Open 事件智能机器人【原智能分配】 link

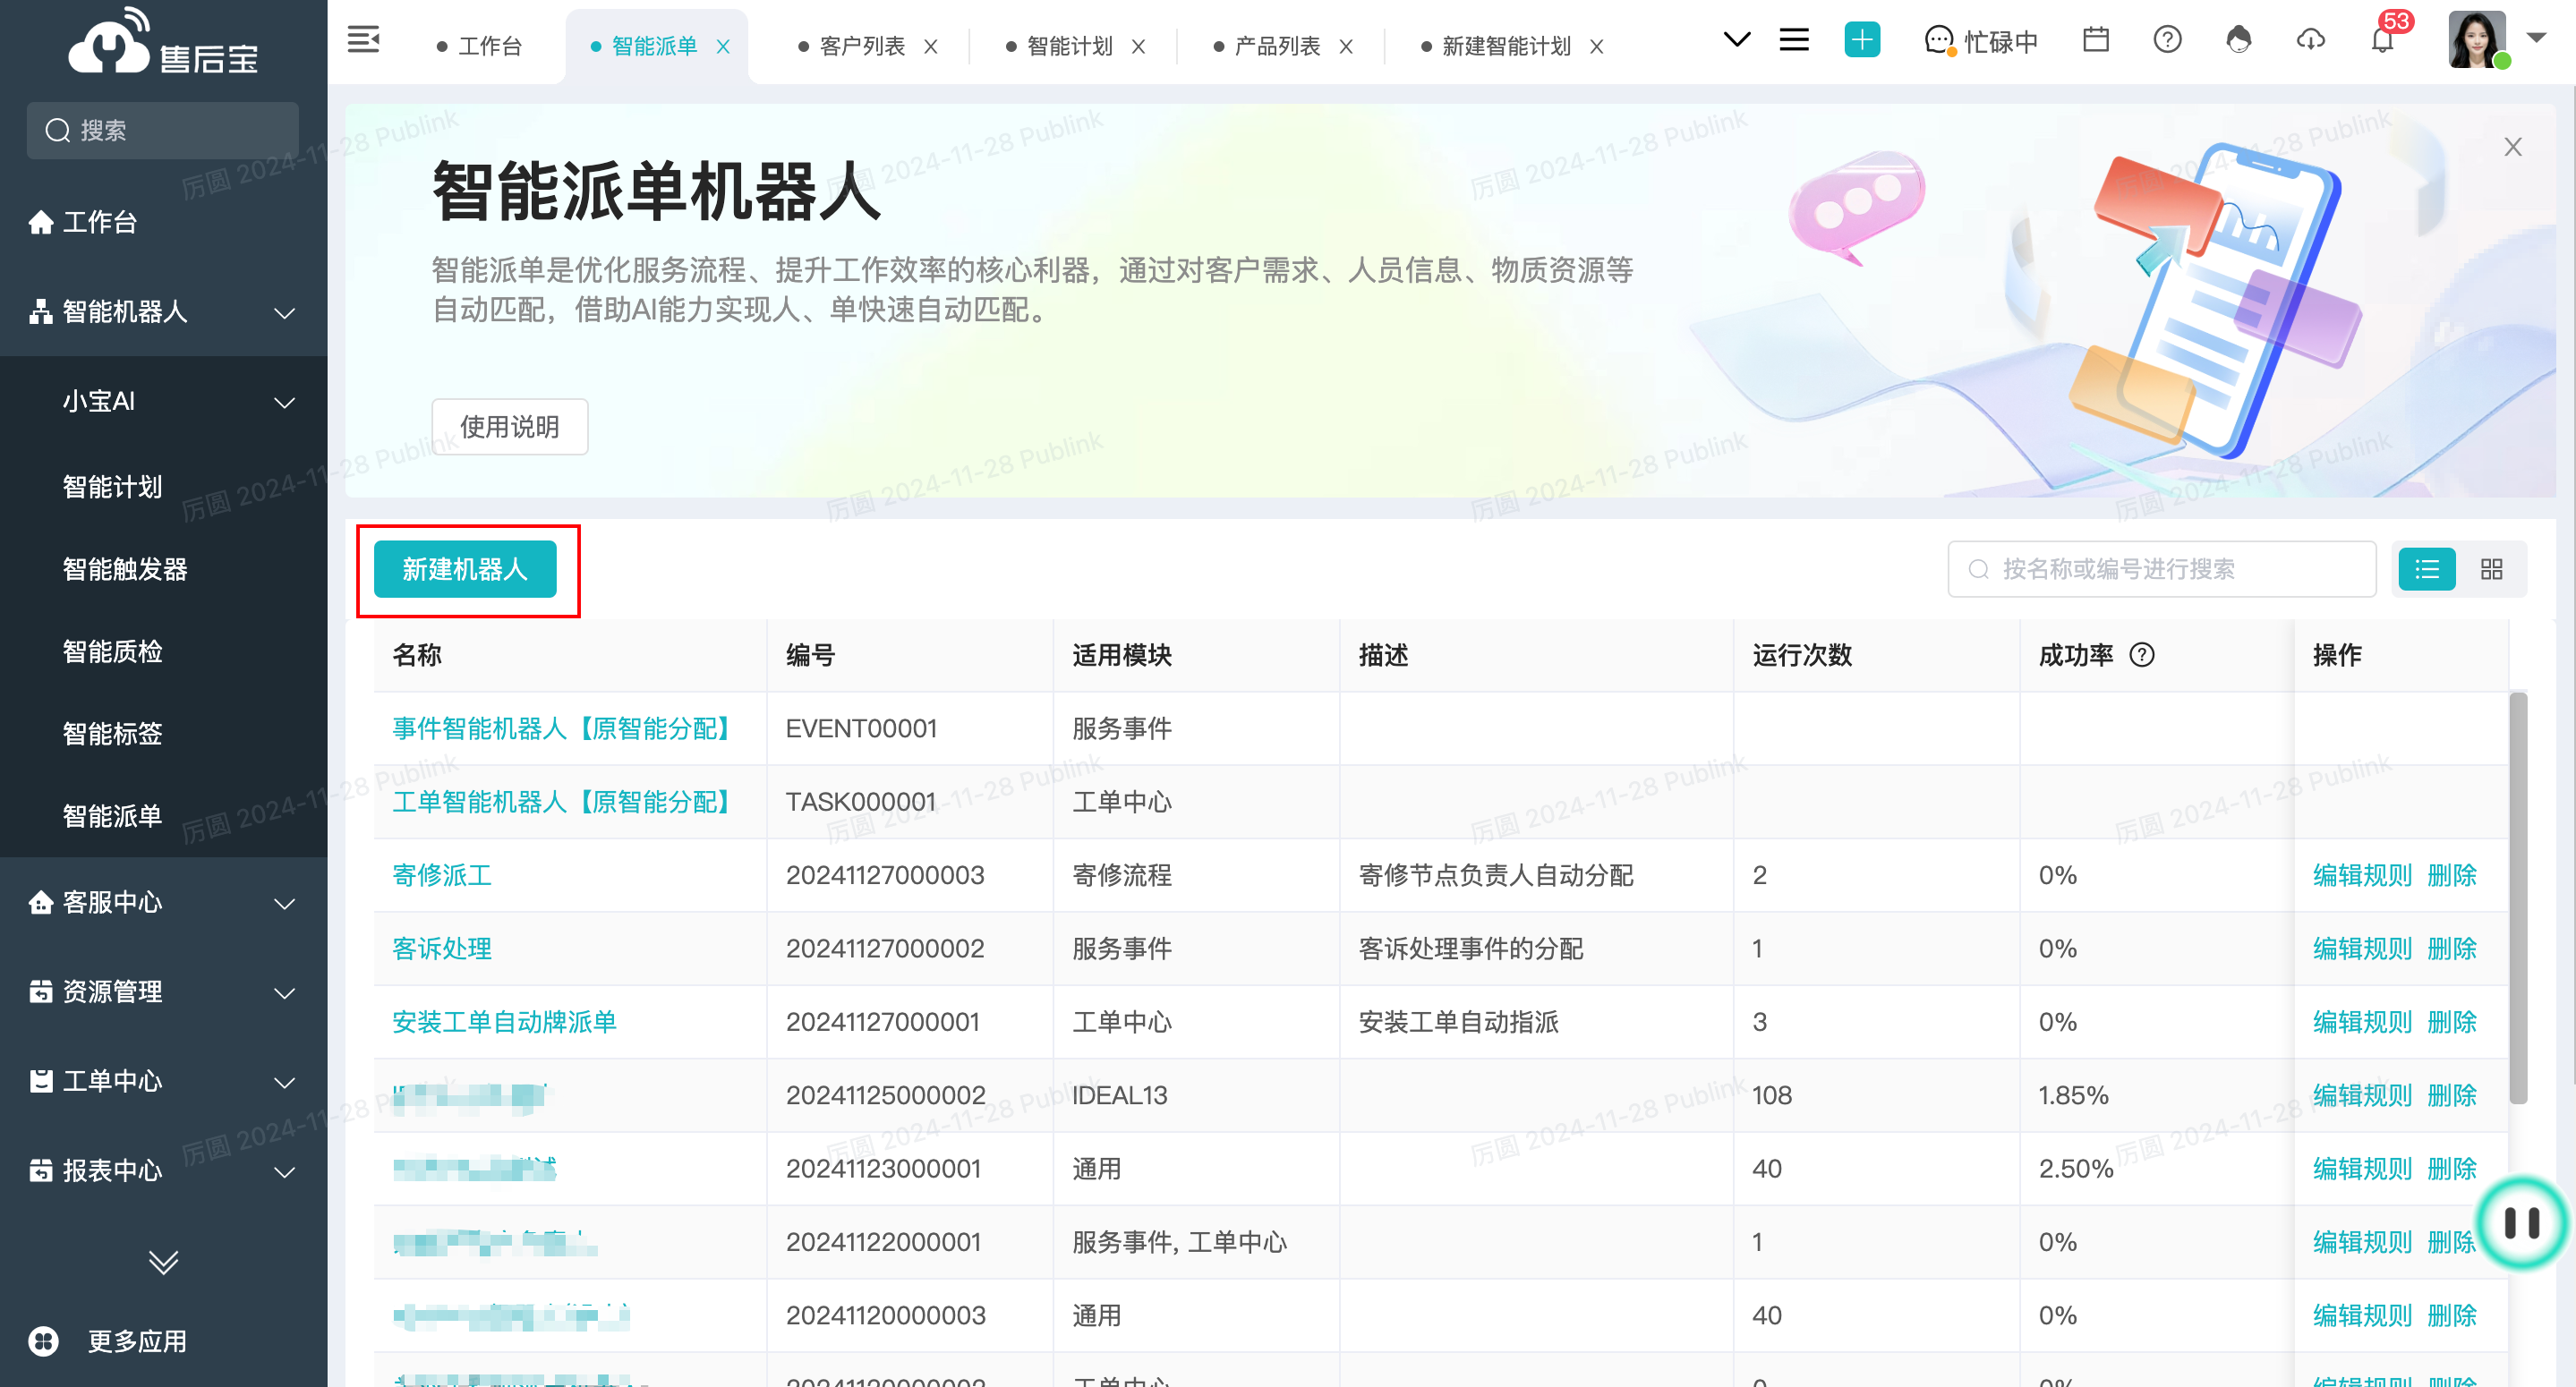(x=564, y=729)
